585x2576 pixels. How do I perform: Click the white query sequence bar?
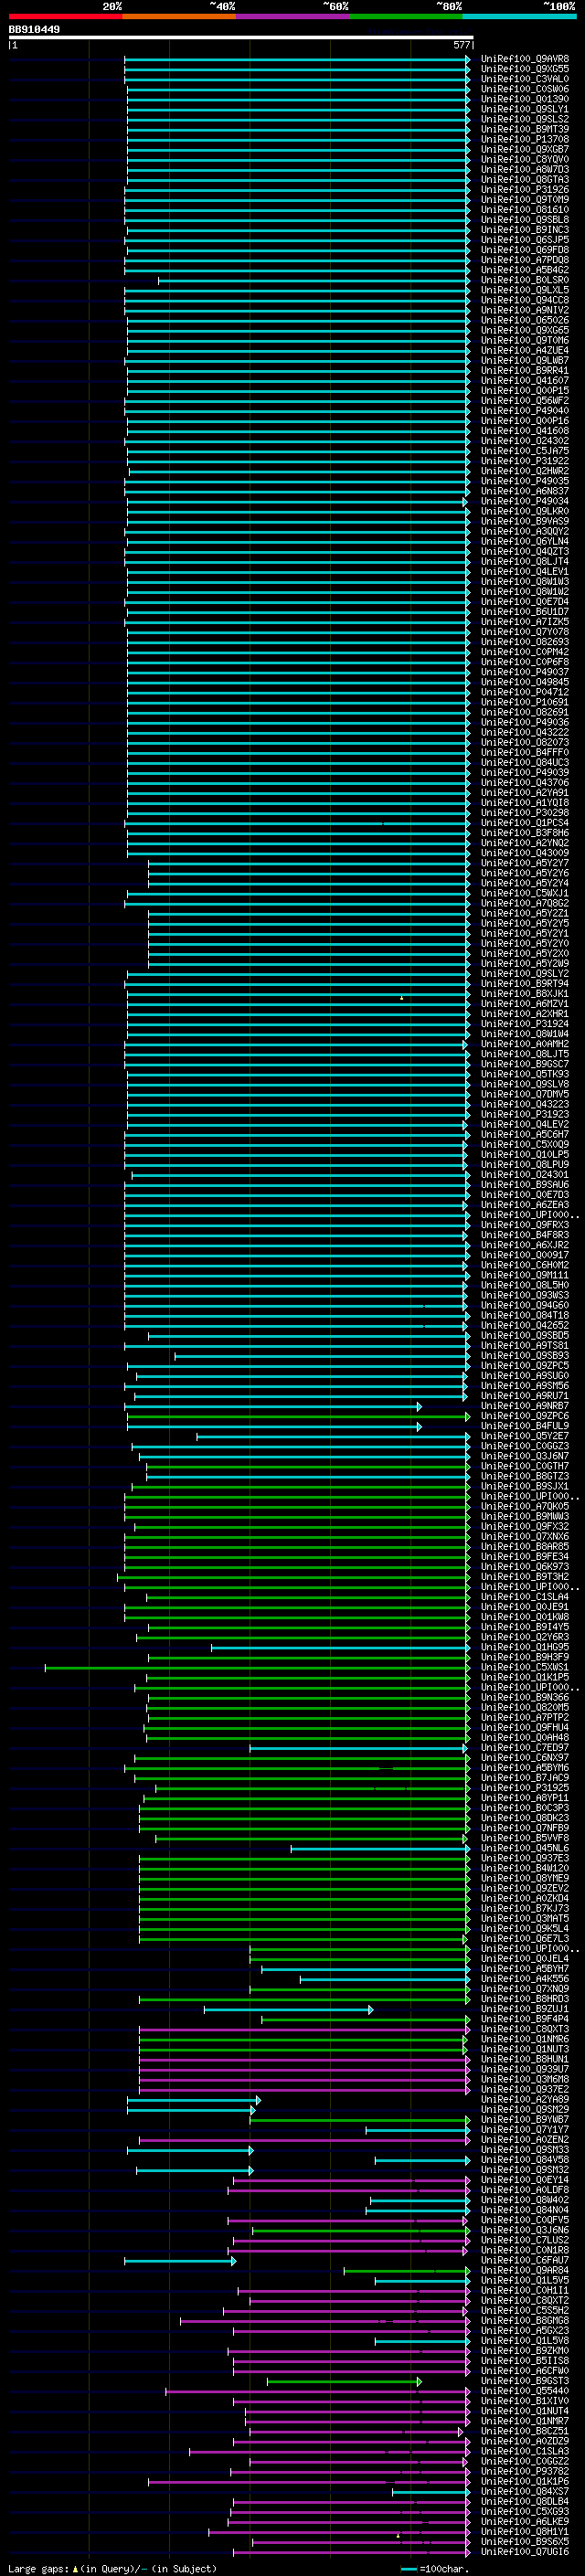(x=240, y=37)
